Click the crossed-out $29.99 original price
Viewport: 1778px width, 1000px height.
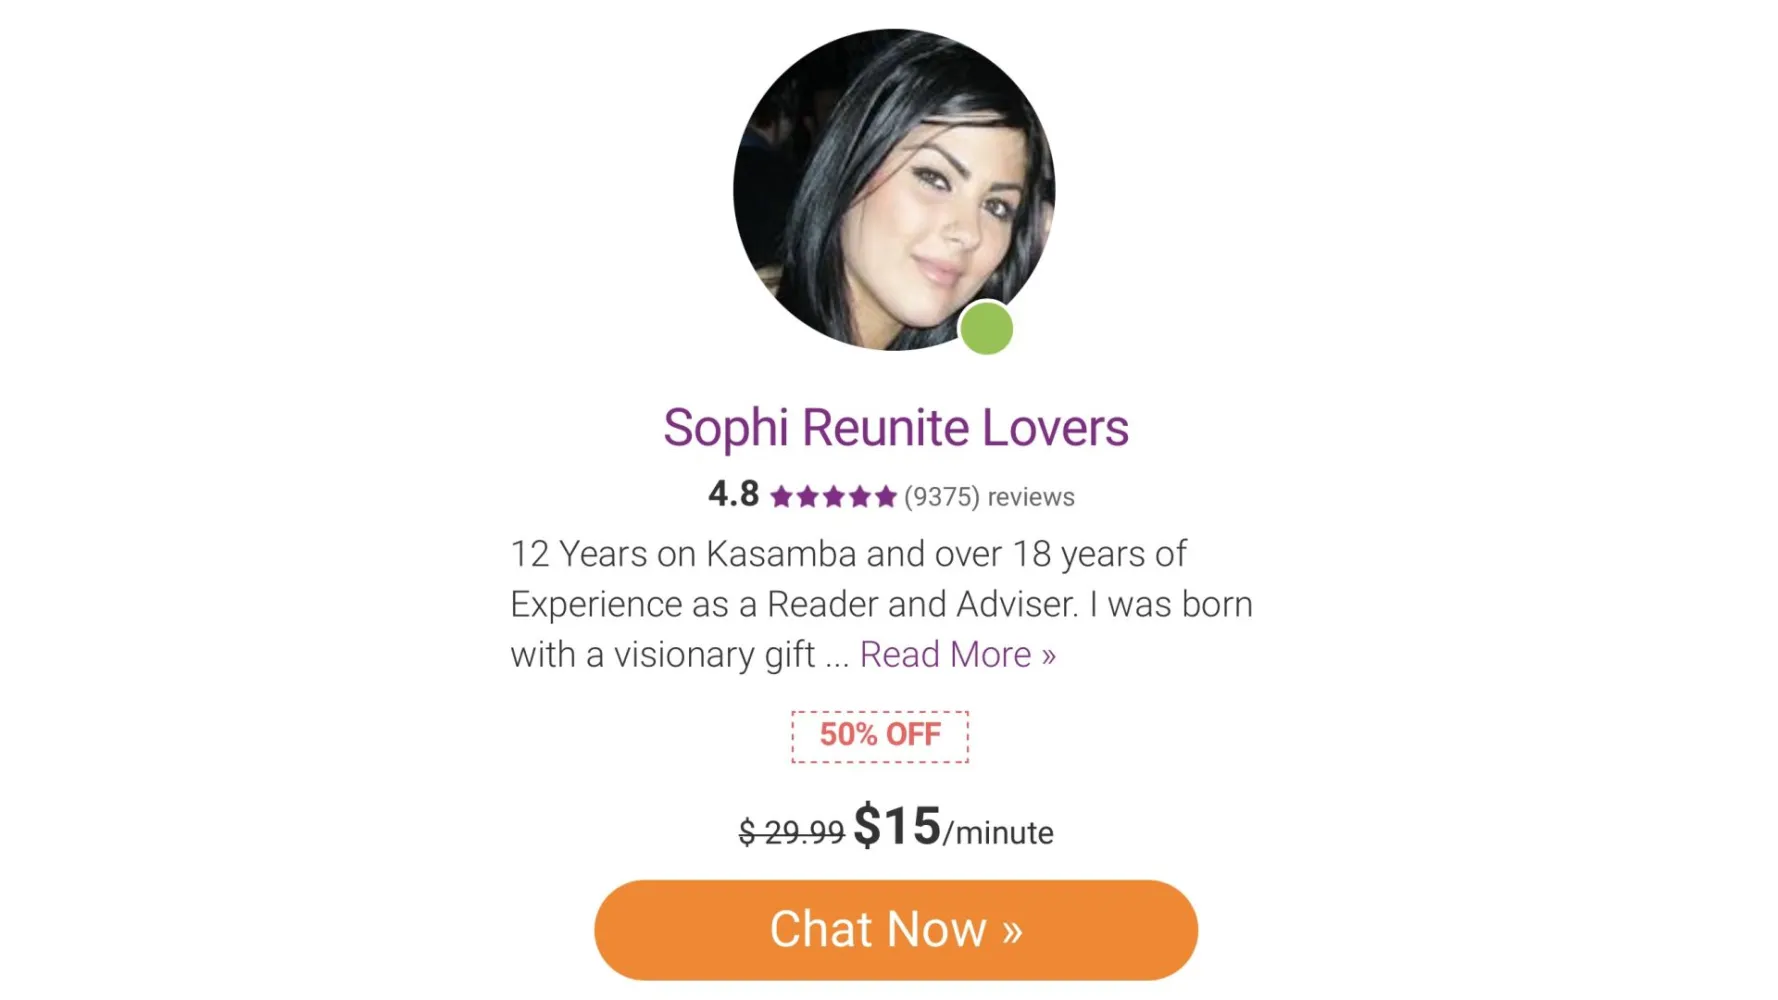click(791, 832)
